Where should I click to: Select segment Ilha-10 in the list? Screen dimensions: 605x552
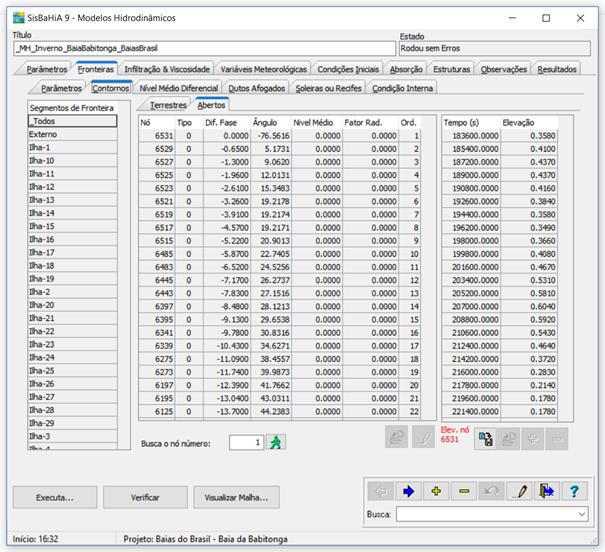click(73, 160)
